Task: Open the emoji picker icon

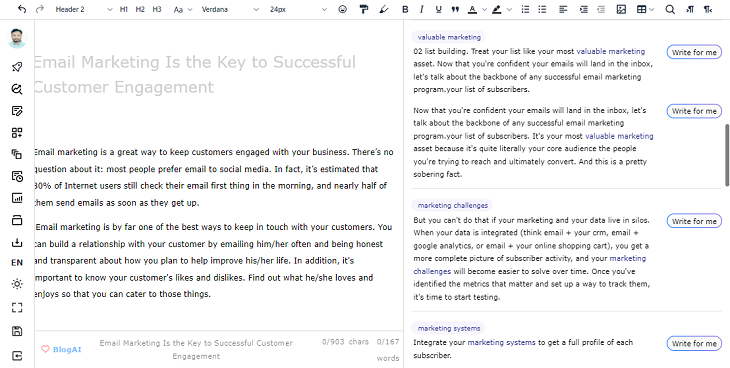Action: pos(343,9)
